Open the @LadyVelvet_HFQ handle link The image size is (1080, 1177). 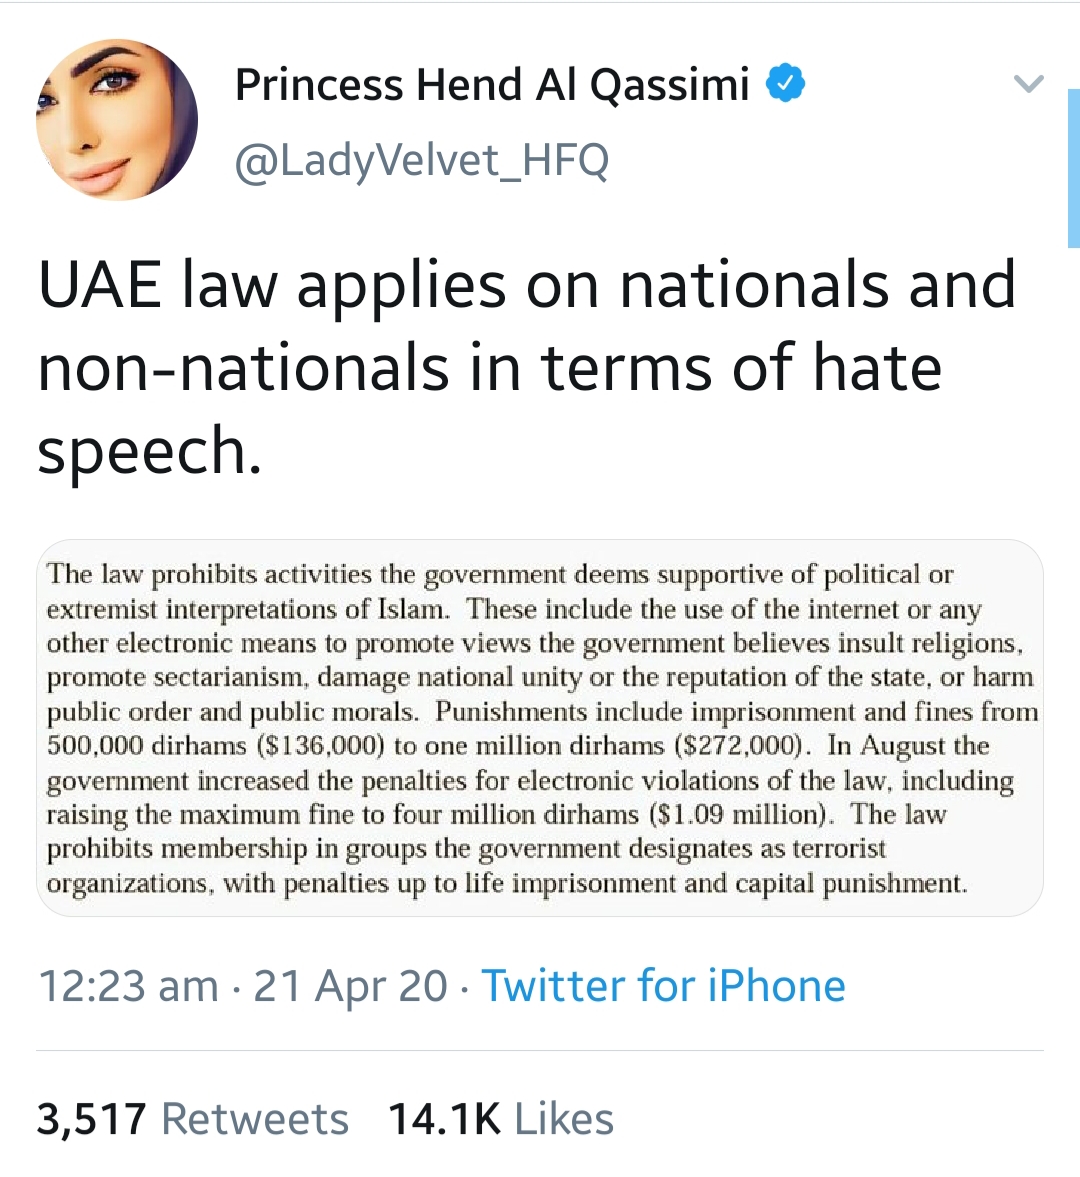click(422, 159)
